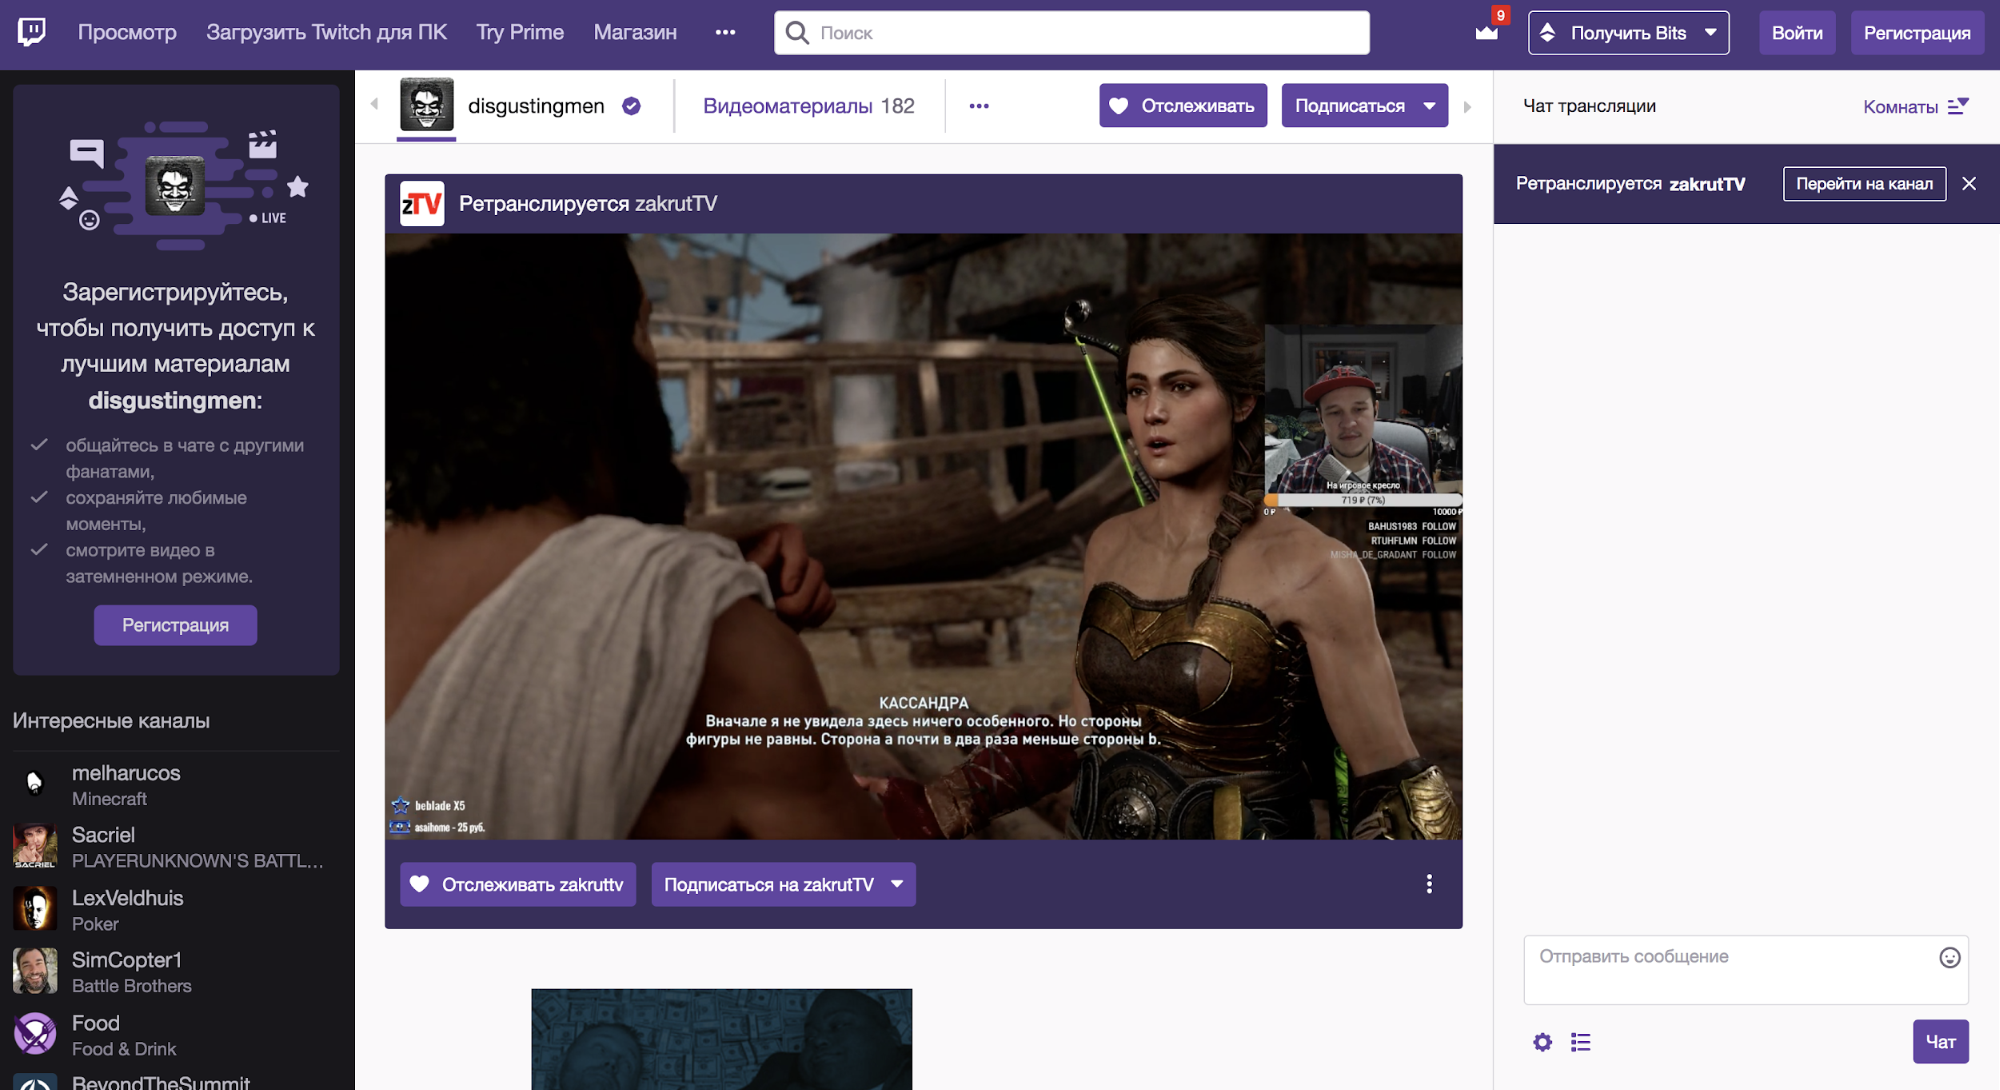Click the Twitch home logo icon
The height and width of the screenshot is (1090, 2000).
[x=31, y=31]
